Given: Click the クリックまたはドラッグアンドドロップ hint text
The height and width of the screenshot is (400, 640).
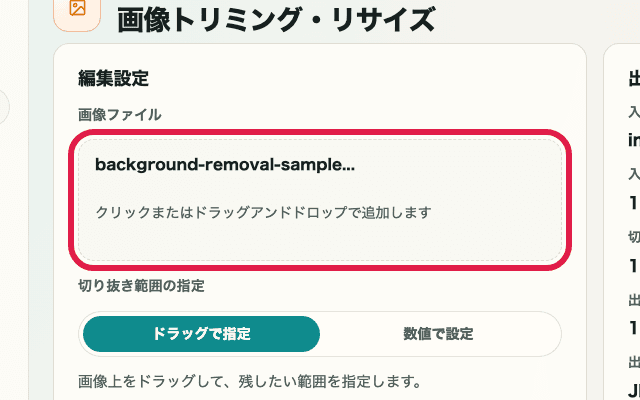Looking at the screenshot, I should pyautogui.click(x=262, y=212).
